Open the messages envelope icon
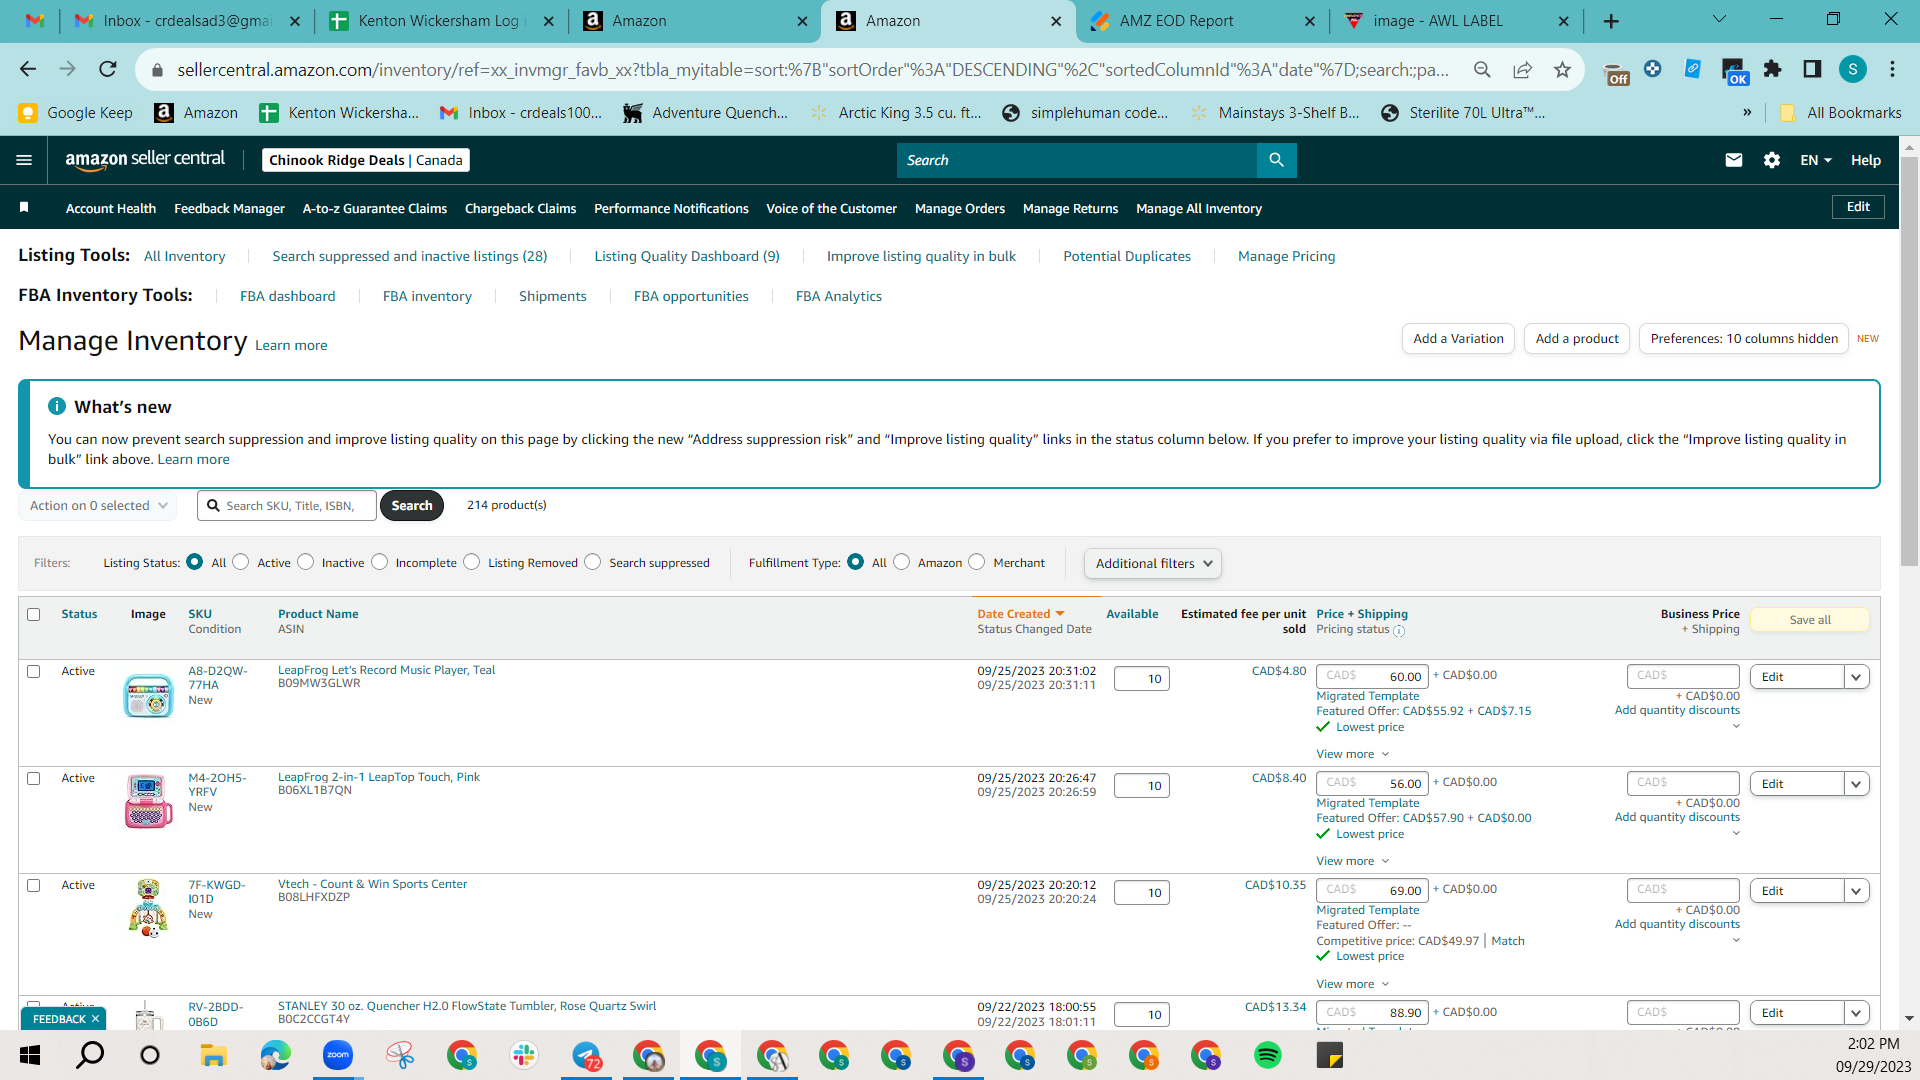Image resolution: width=1920 pixels, height=1080 pixels. point(1734,160)
